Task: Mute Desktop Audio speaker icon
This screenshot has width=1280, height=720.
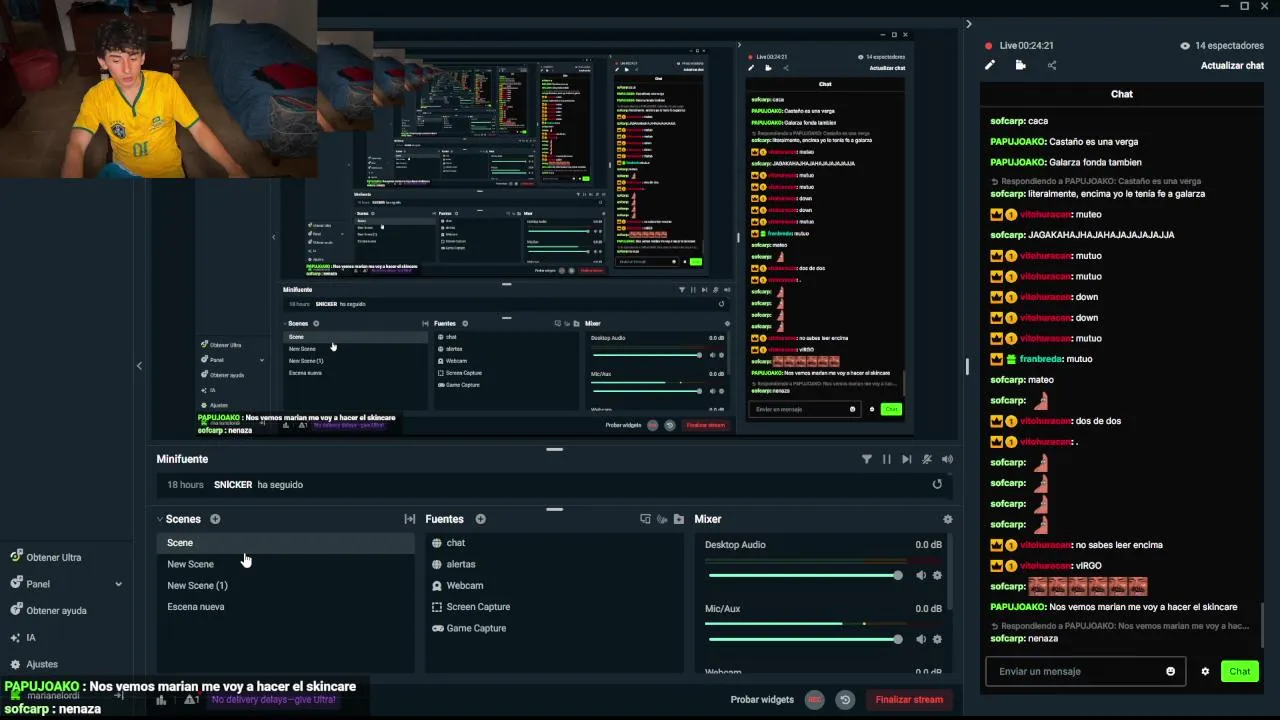Action: tap(921, 575)
